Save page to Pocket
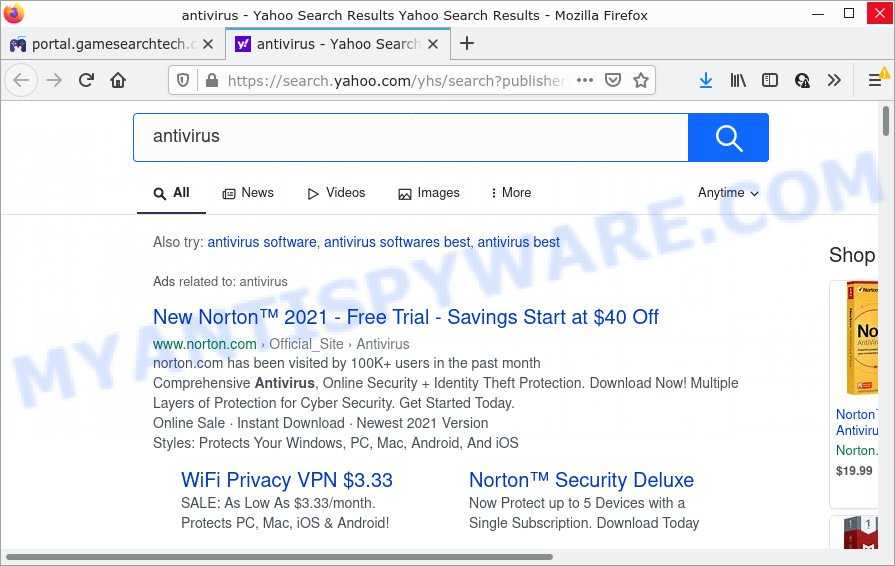The height and width of the screenshot is (566, 895). pyautogui.click(x=612, y=80)
